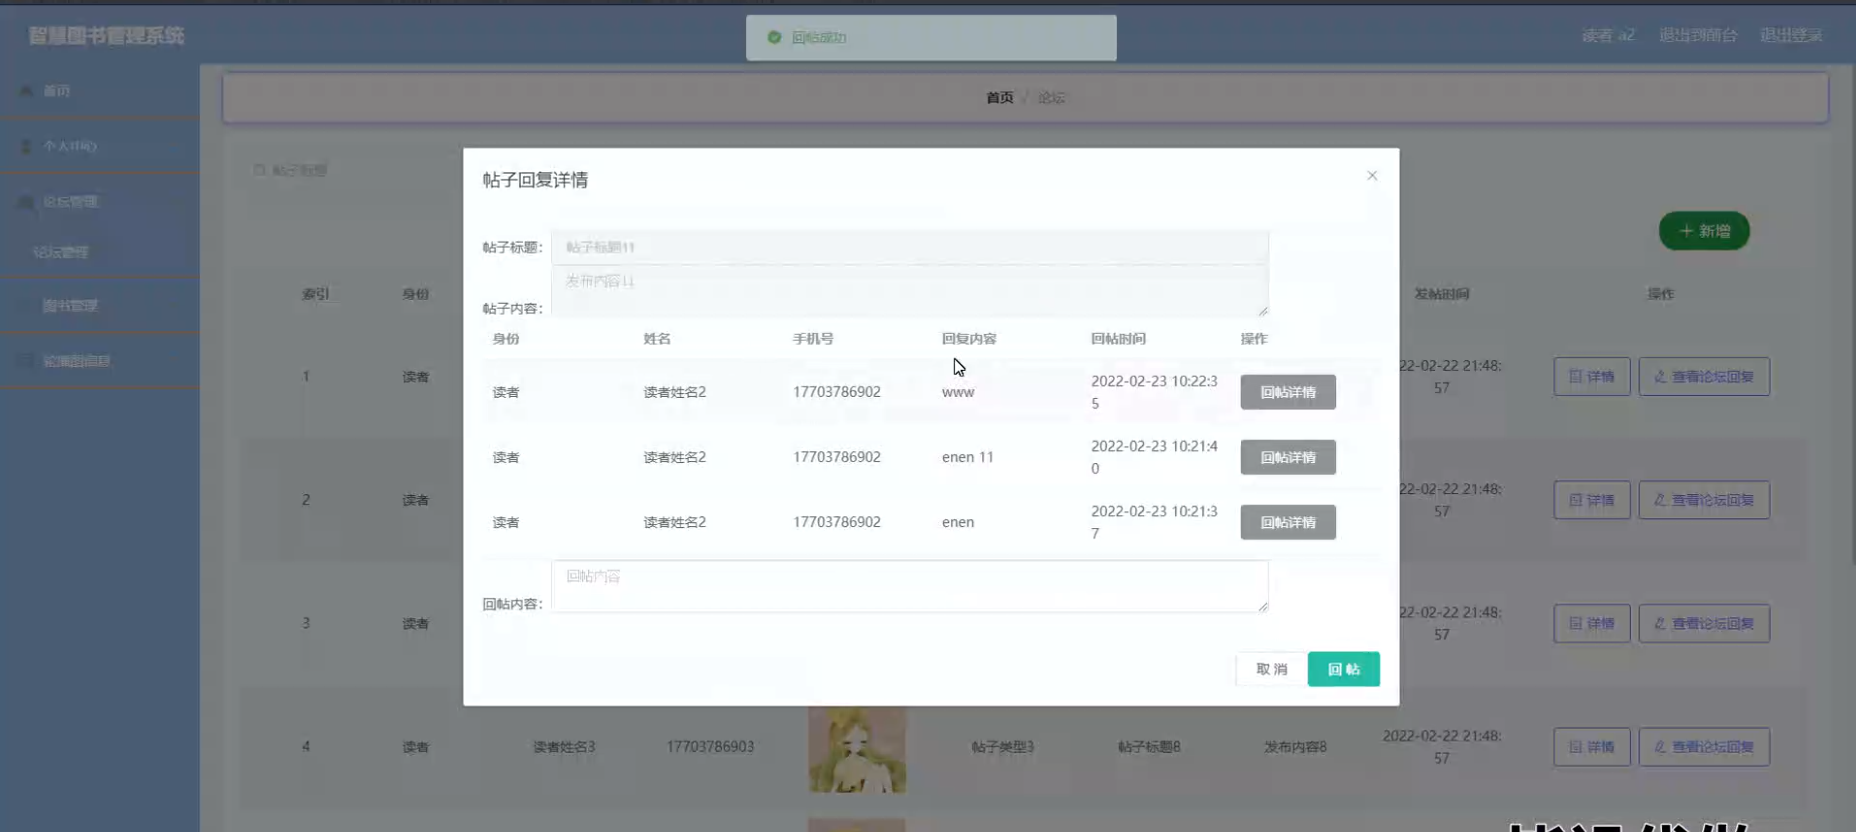Click the home icon beside 首页 in the sidebar
1856x832 pixels.
26,91
